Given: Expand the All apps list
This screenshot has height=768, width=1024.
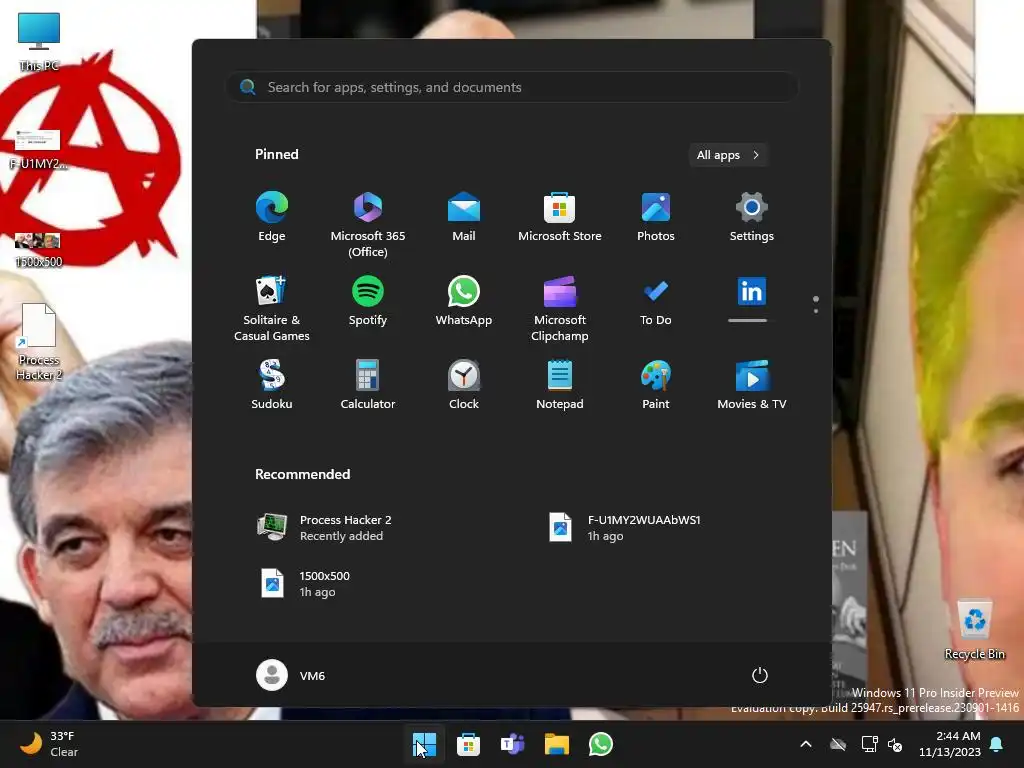Looking at the screenshot, I should coord(728,155).
